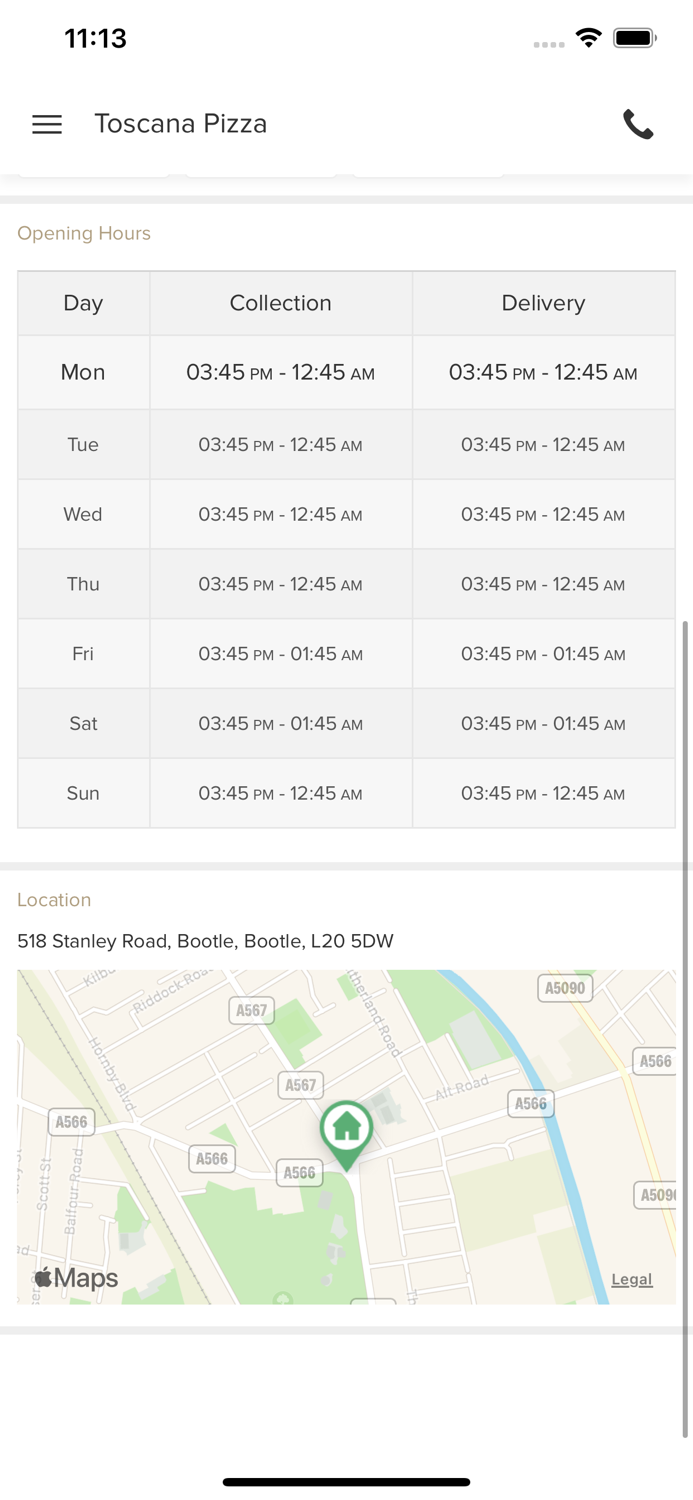Tap the 518 Stanley Road address

pos(205,941)
